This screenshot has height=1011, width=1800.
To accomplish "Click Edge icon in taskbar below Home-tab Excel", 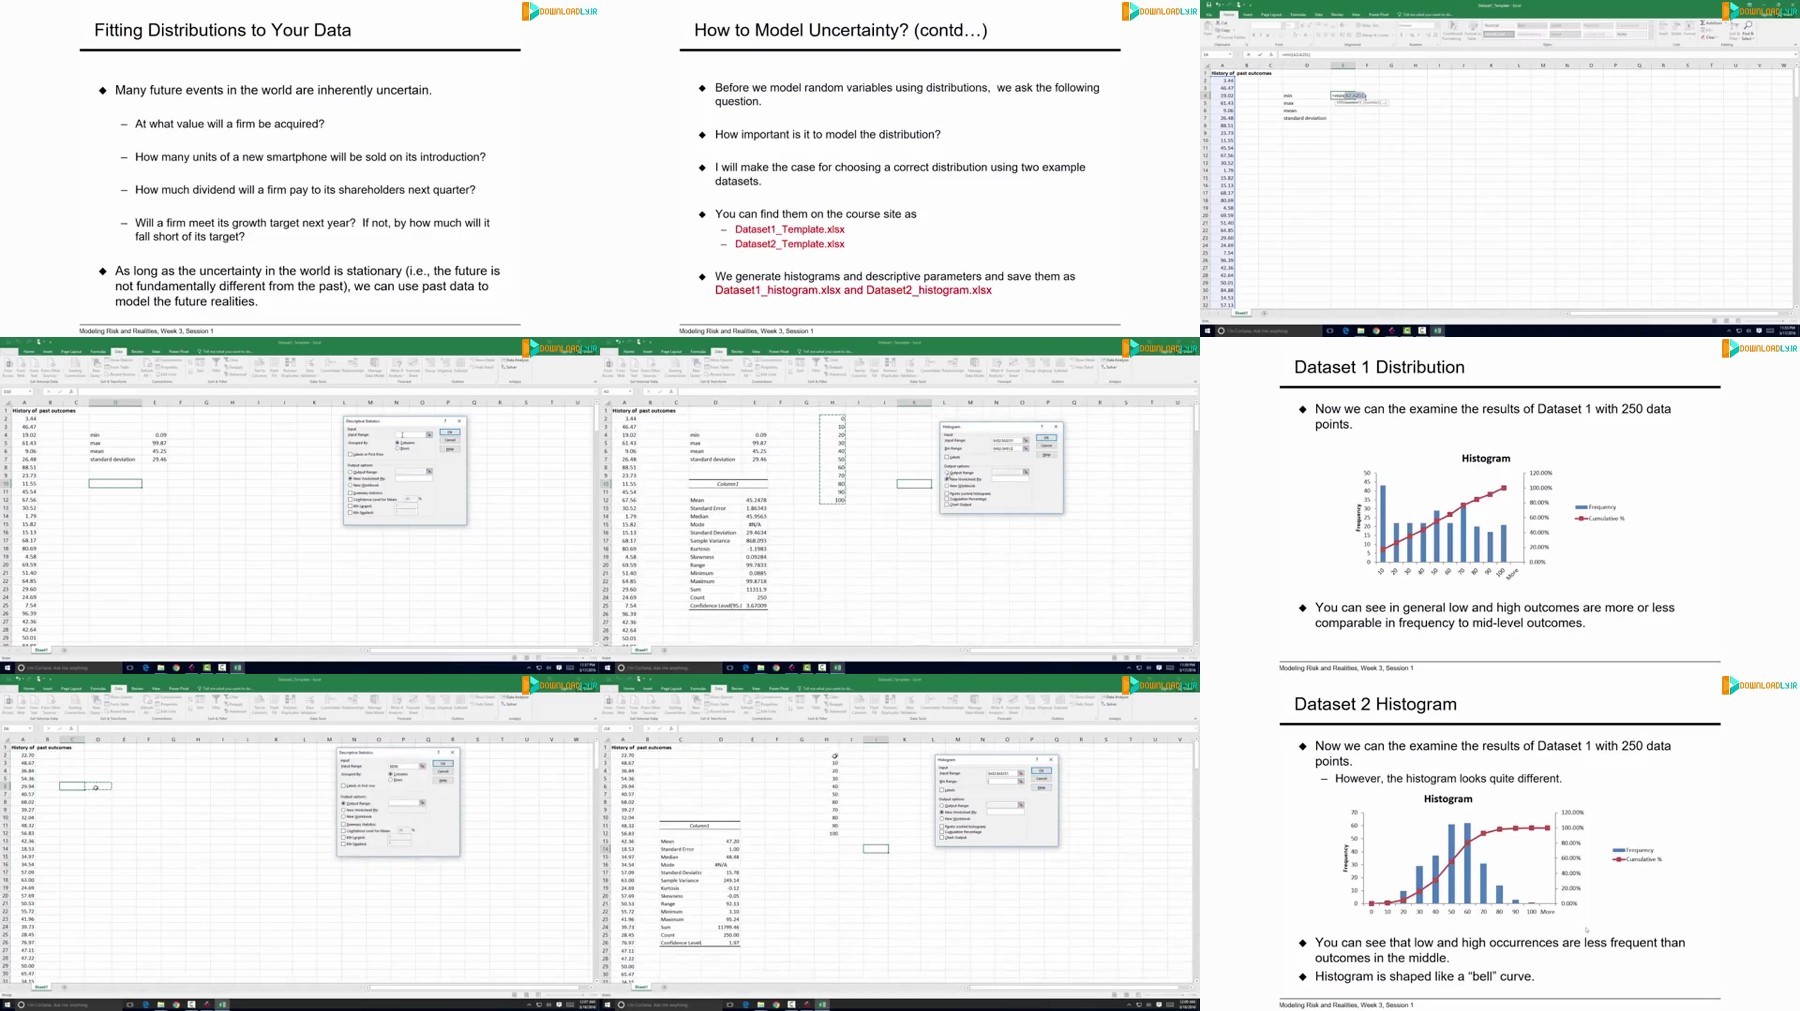I will click(x=1346, y=331).
